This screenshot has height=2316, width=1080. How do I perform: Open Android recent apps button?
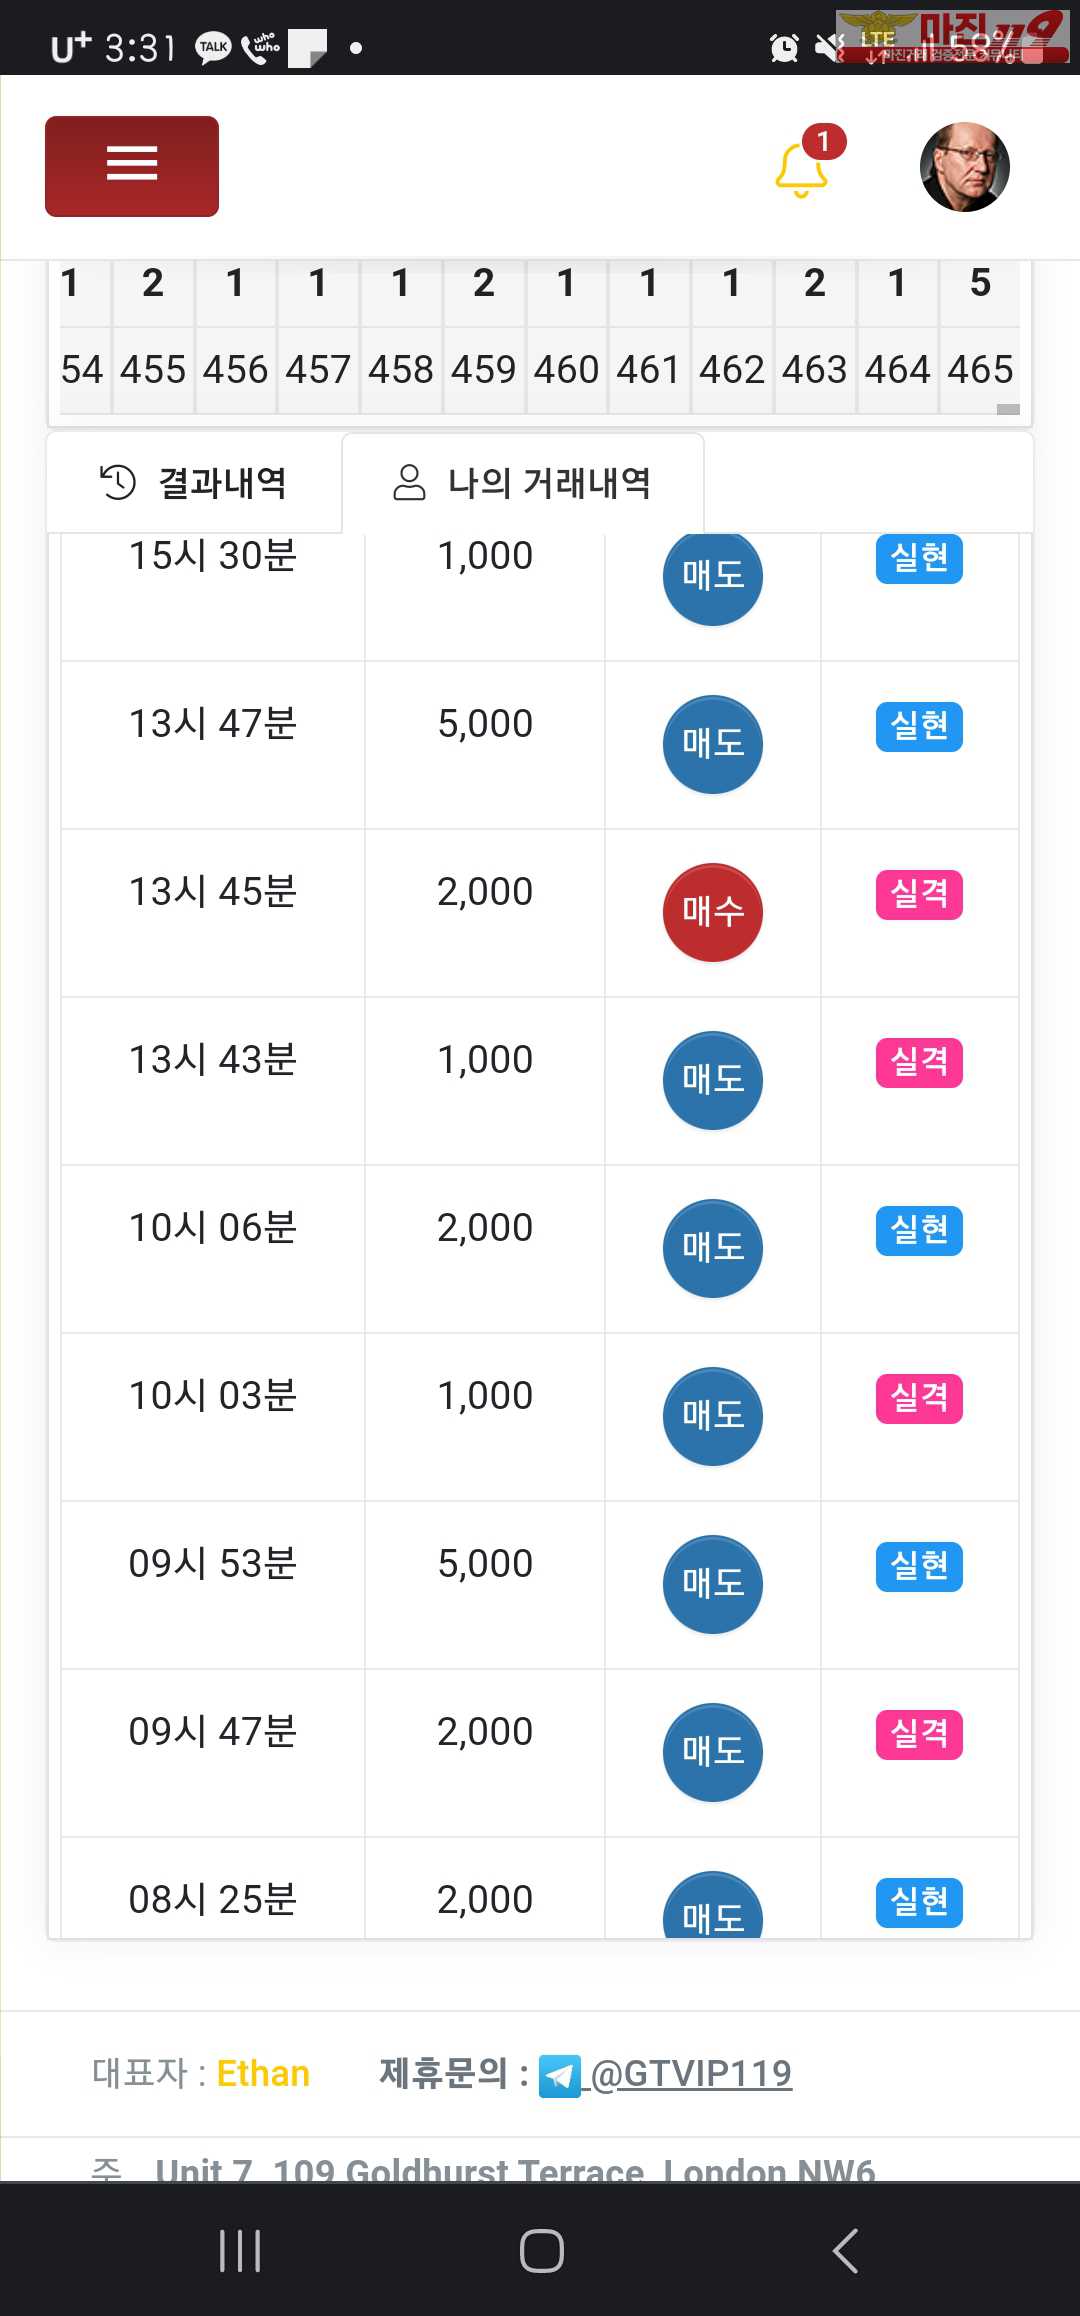pos(240,2251)
